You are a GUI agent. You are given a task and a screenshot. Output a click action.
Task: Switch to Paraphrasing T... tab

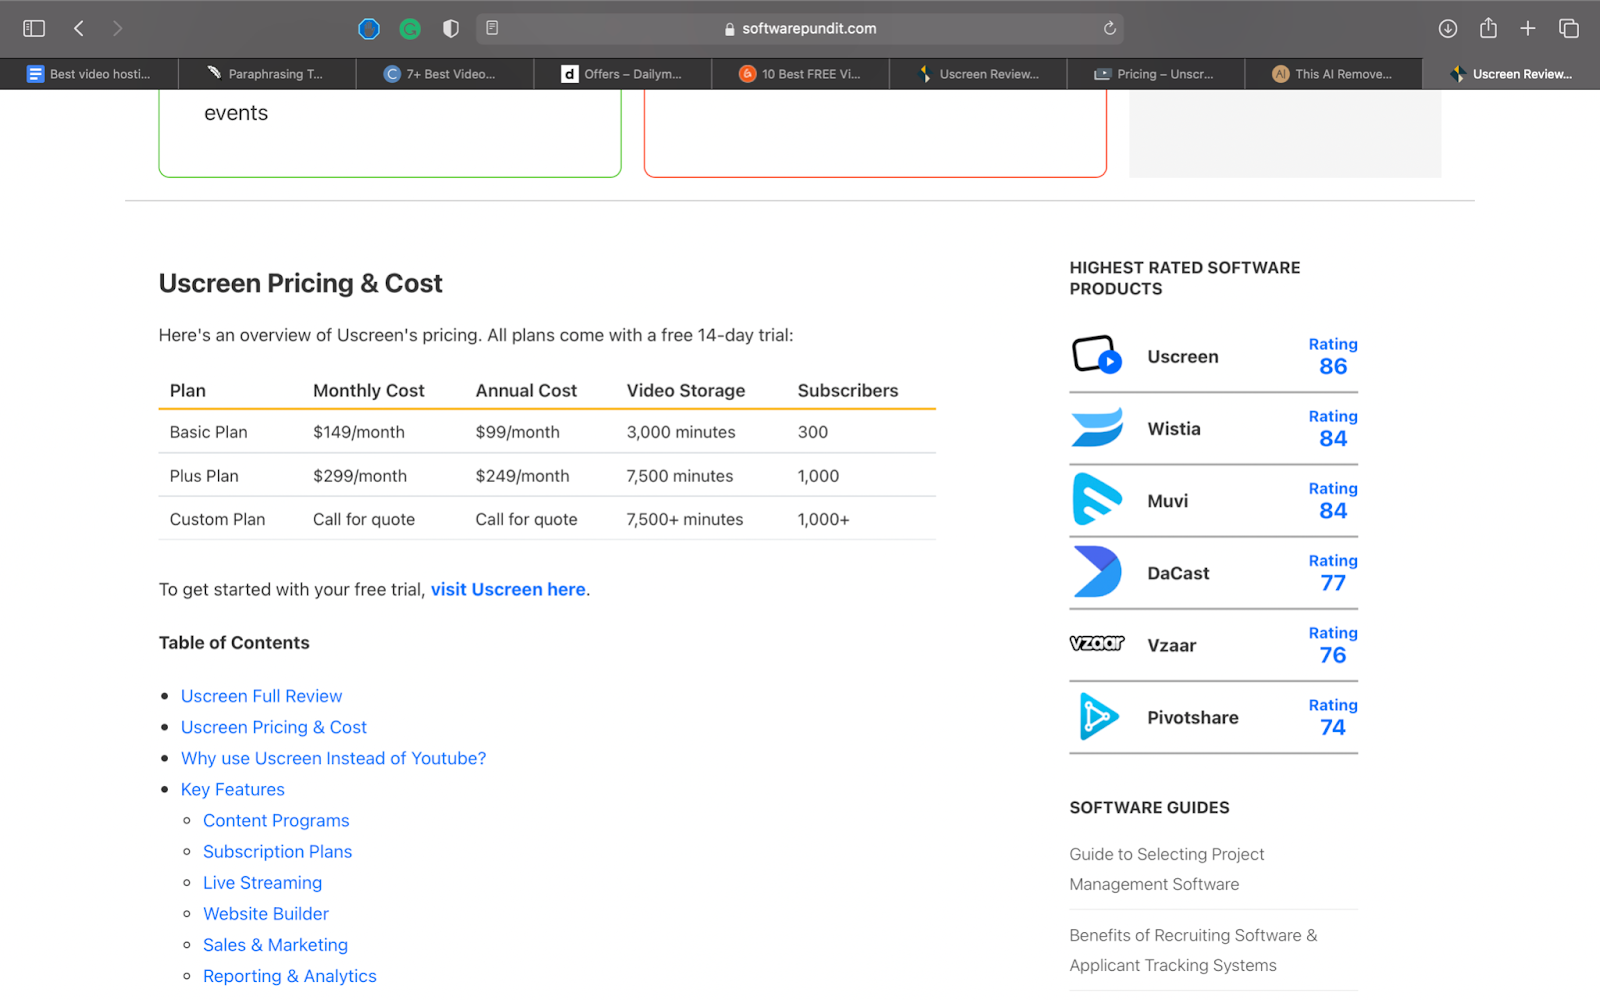tap(266, 74)
